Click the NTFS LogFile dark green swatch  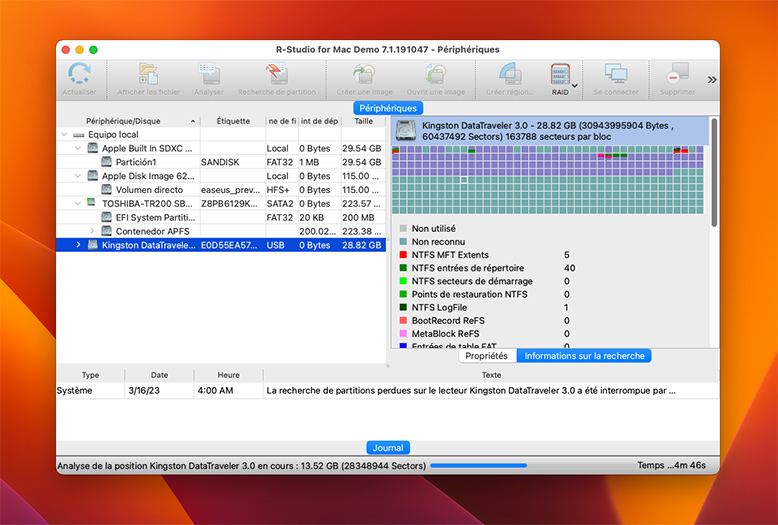click(x=403, y=307)
